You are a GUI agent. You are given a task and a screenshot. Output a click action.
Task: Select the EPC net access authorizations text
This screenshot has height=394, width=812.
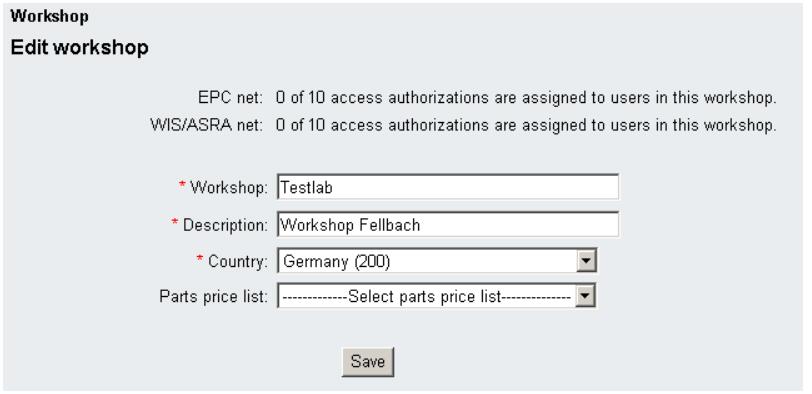[526, 97]
